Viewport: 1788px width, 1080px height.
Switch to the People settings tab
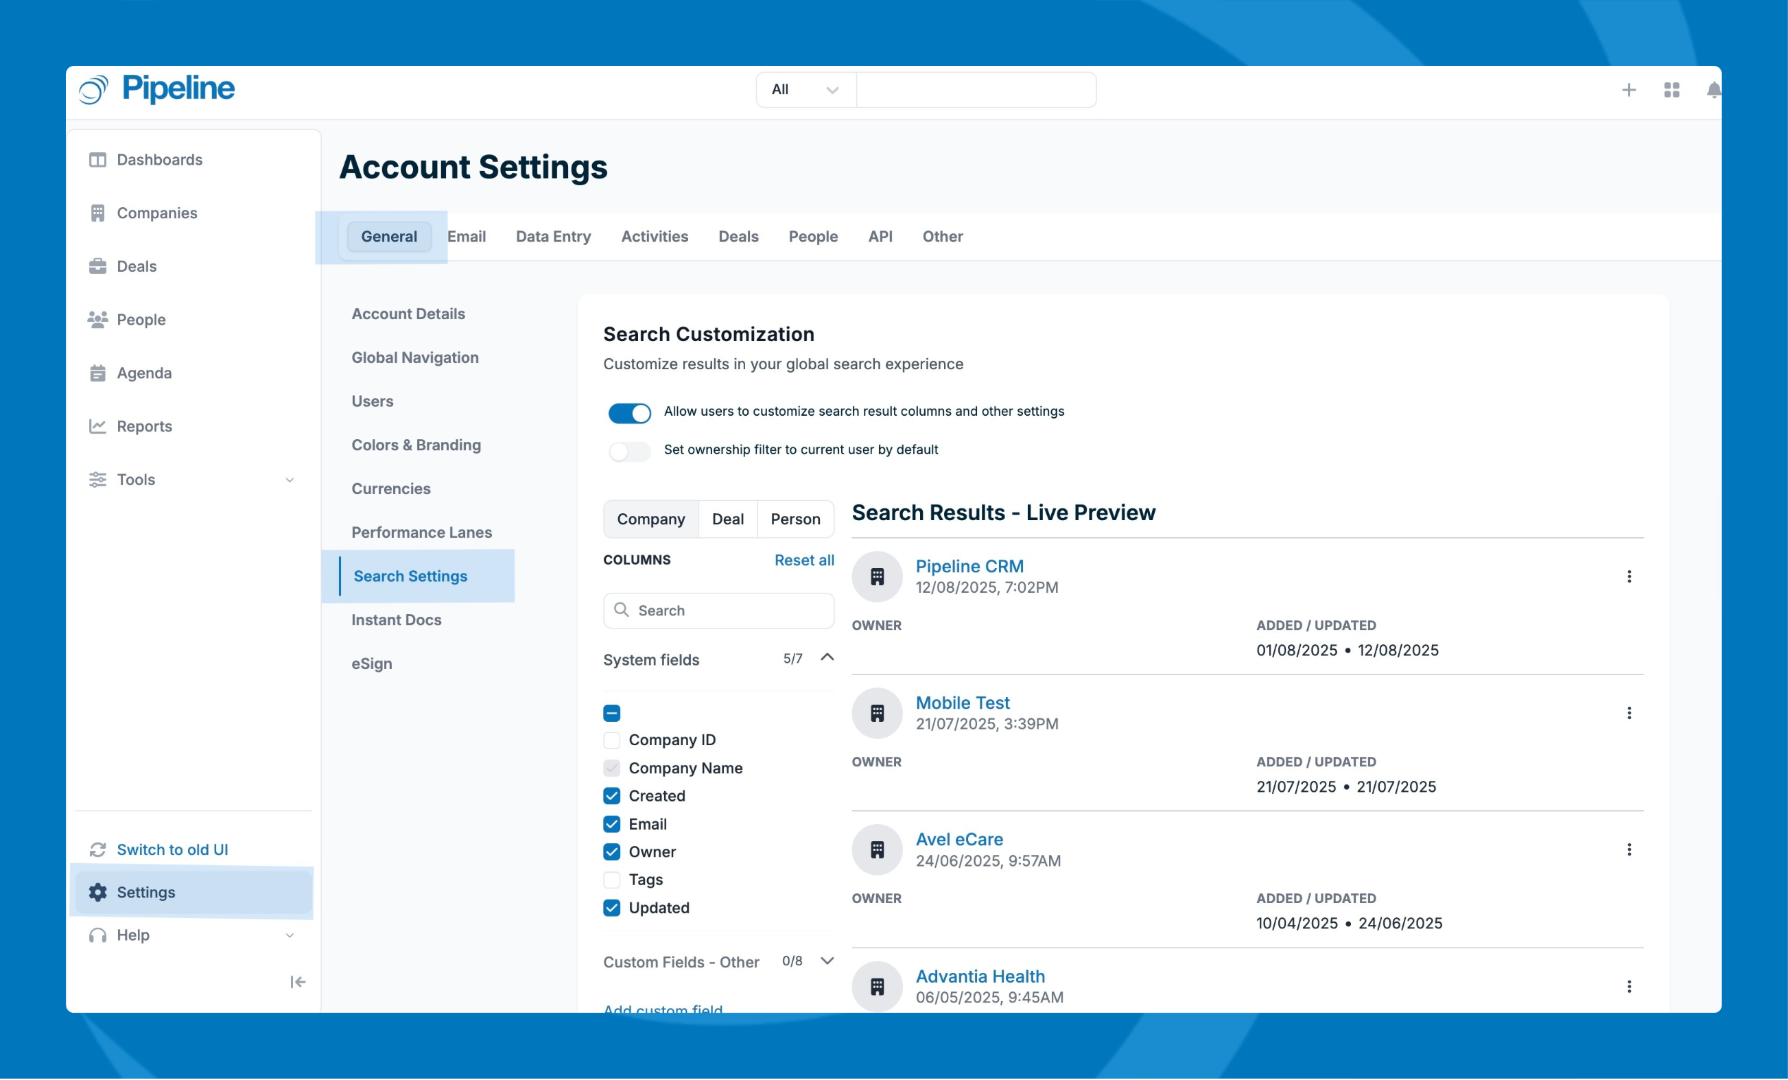813,237
